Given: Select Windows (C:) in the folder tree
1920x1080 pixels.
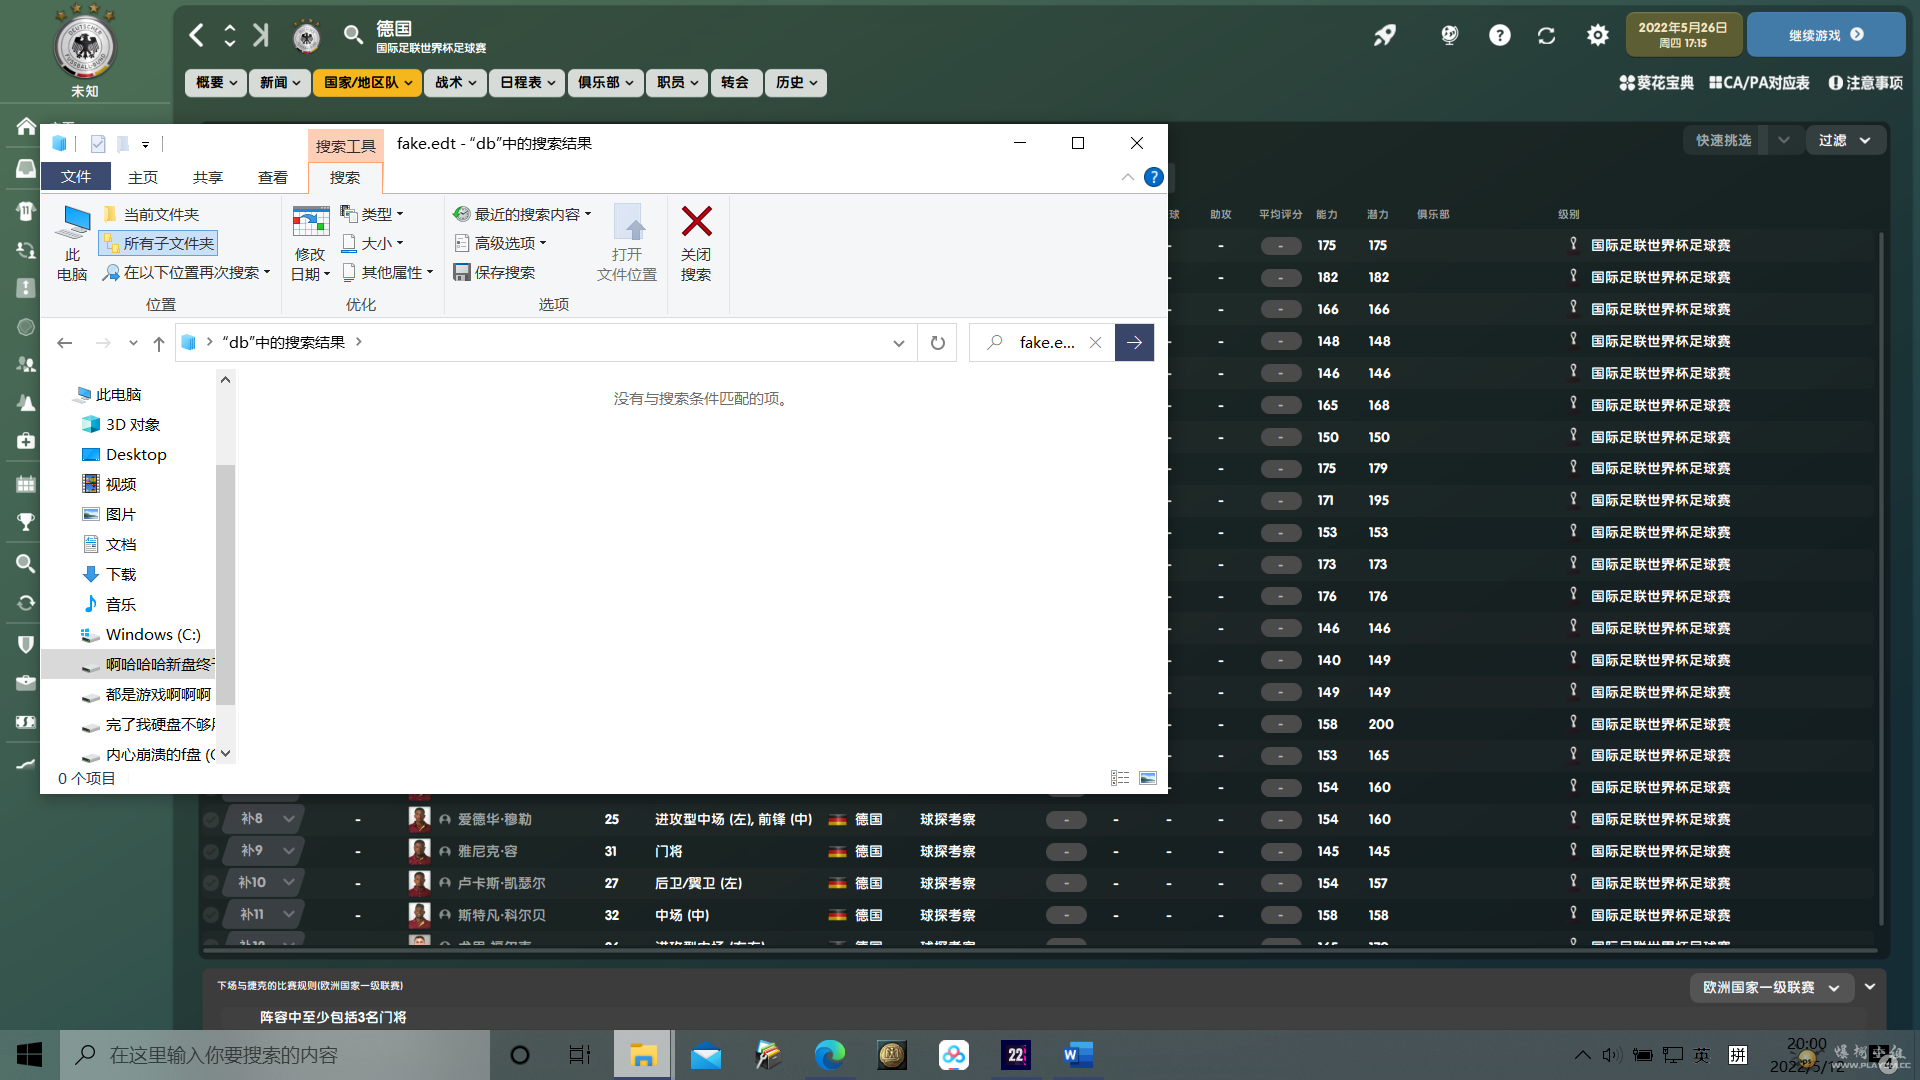Looking at the screenshot, I should (x=153, y=635).
